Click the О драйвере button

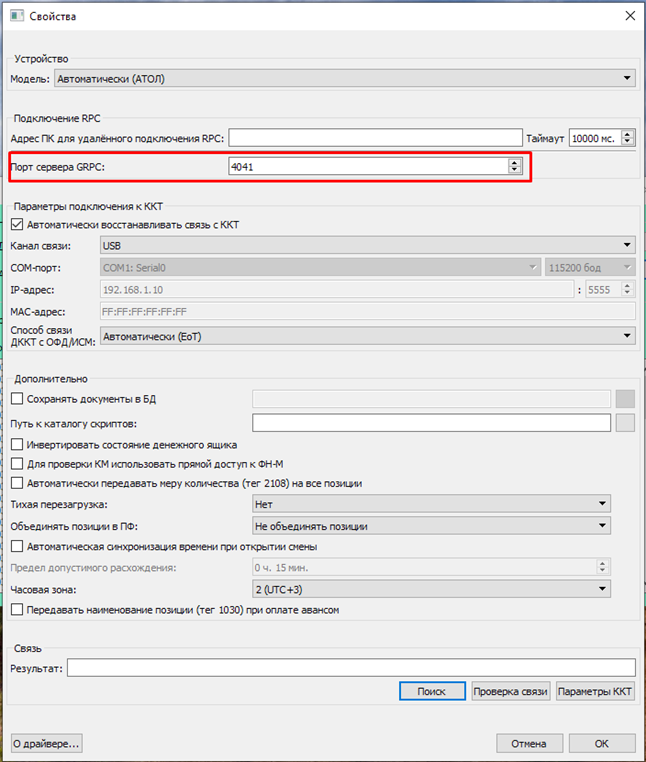[46, 743]
